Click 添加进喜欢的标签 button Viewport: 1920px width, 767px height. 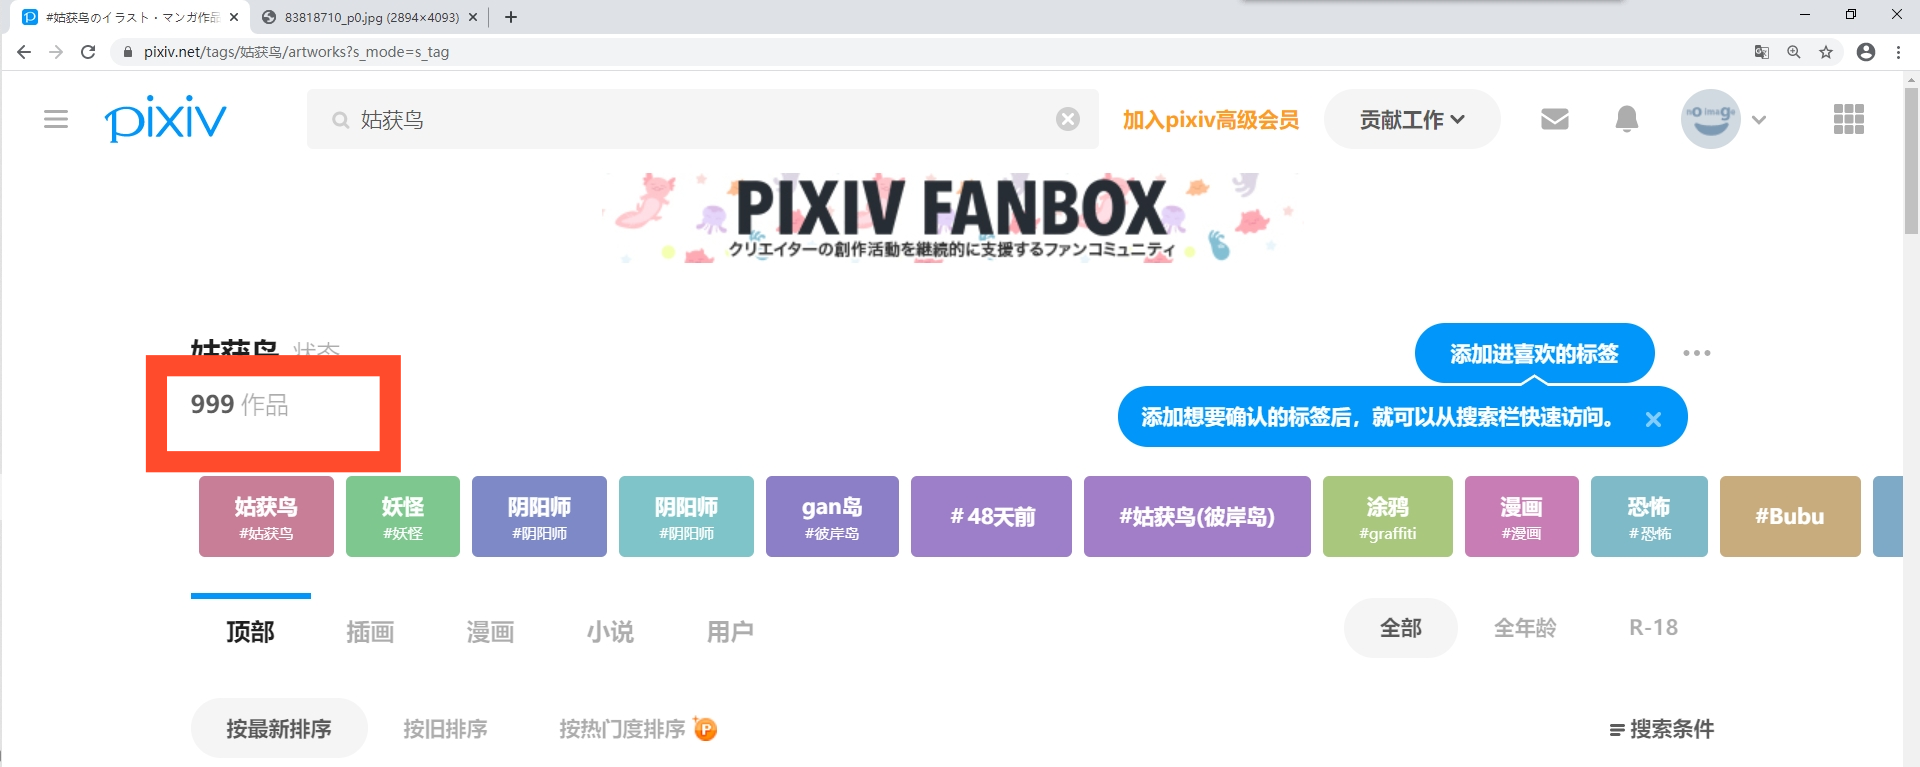tap(1534, 353)
